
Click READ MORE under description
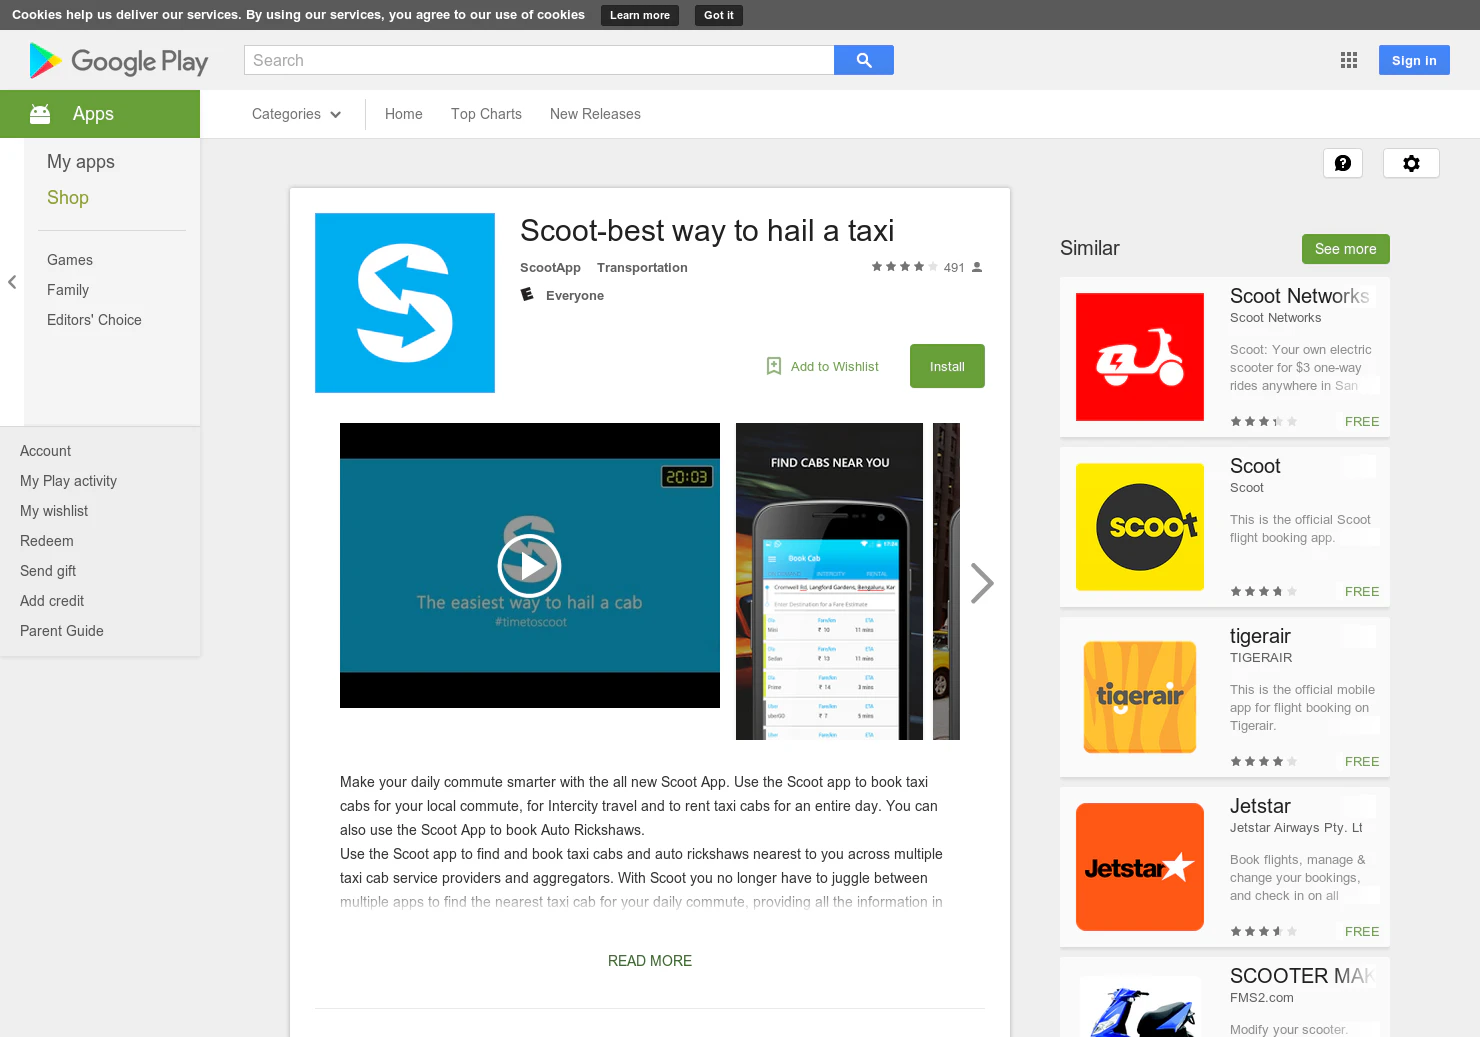[650, 961]
